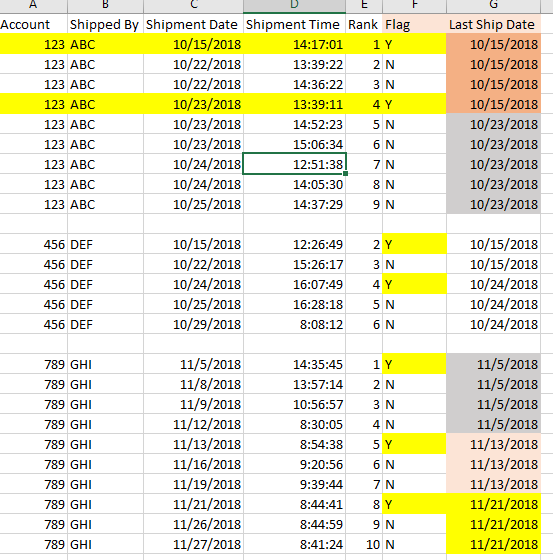
Task: Click the Account header cell
Action: click(x=34, y=24)
